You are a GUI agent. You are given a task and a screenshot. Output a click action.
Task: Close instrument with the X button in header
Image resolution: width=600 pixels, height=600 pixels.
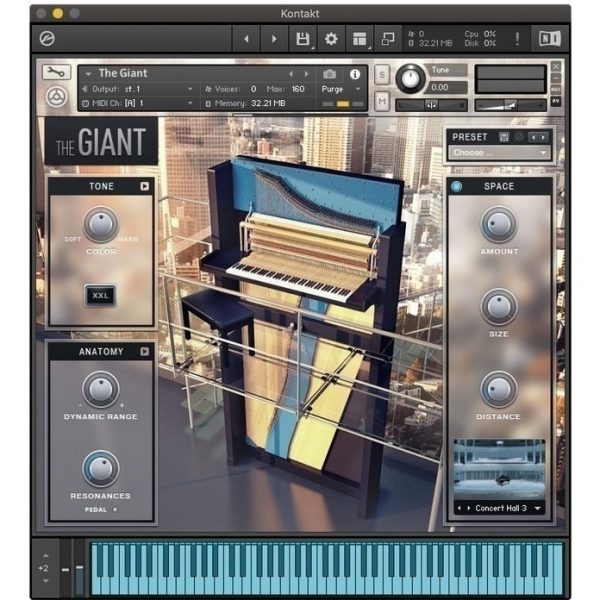(x=556, y=67)
